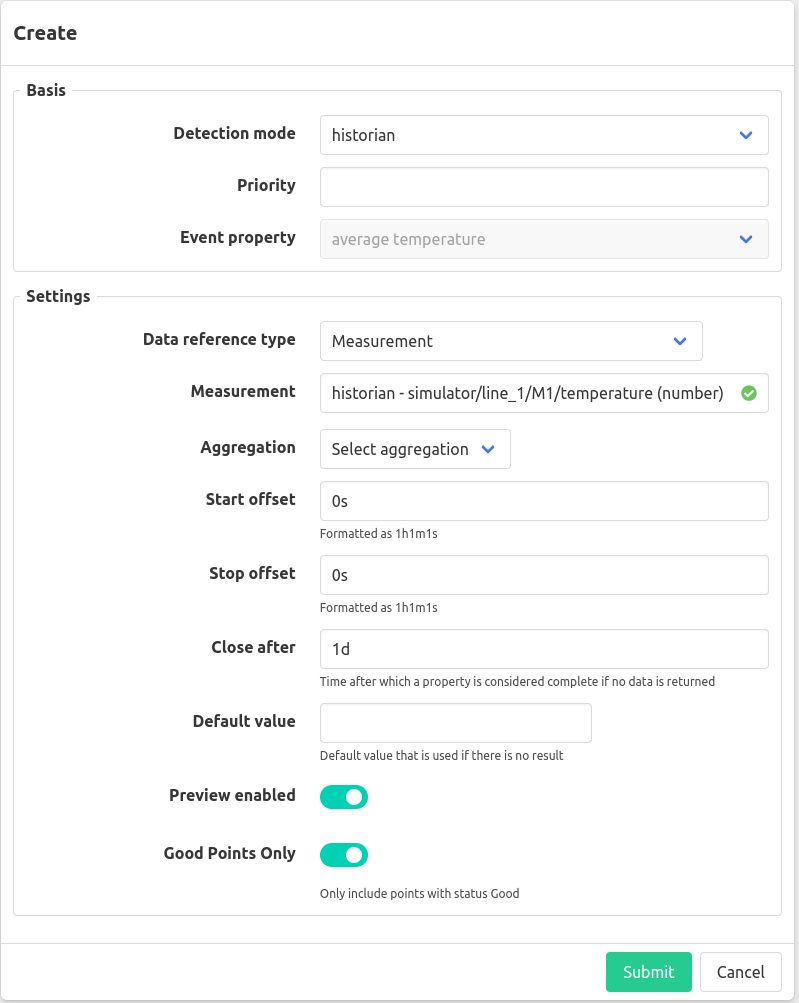
Task: Open the Data reference type Measurement dropdown
Action: click(511, 341)
